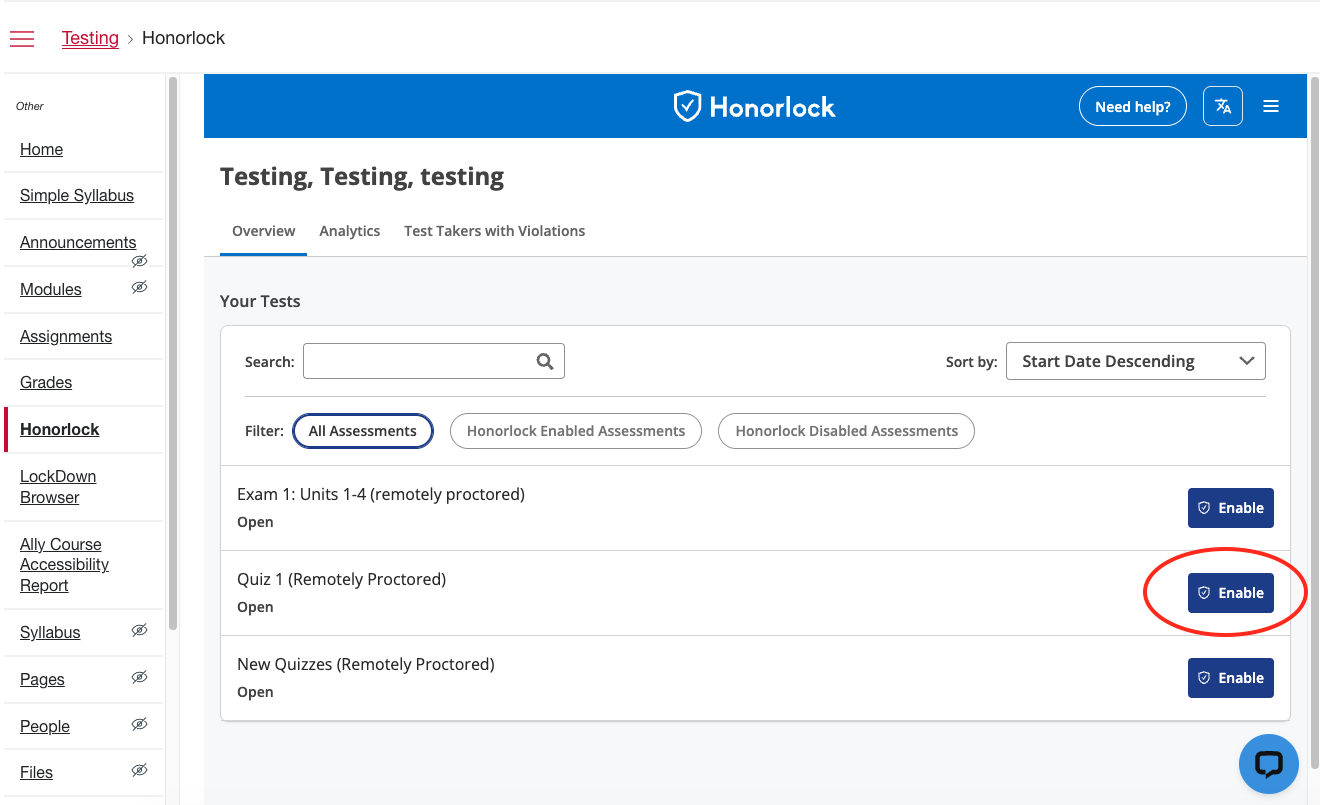Click the eye icon beside Modules
1320x805 pixels.
tap(139, 287)
